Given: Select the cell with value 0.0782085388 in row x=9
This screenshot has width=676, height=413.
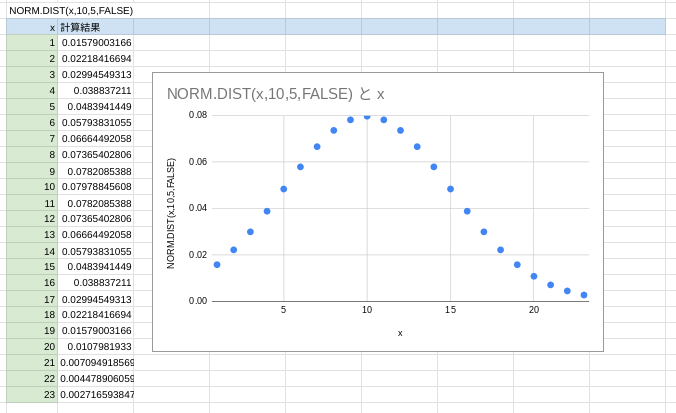Looking at the screenshot, I should tap(95, 171).
